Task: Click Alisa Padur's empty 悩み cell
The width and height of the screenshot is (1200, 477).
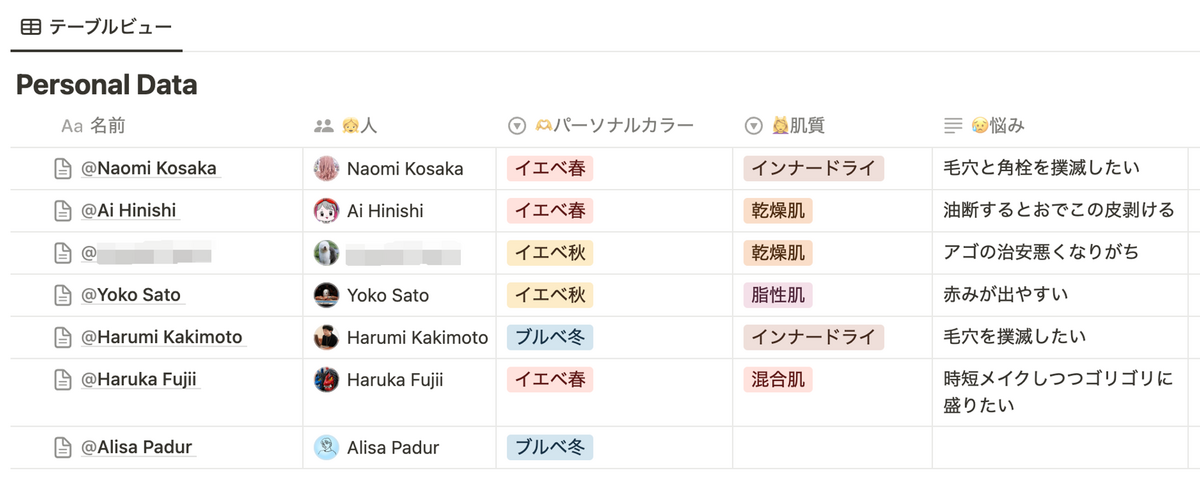Action: 1059,447
